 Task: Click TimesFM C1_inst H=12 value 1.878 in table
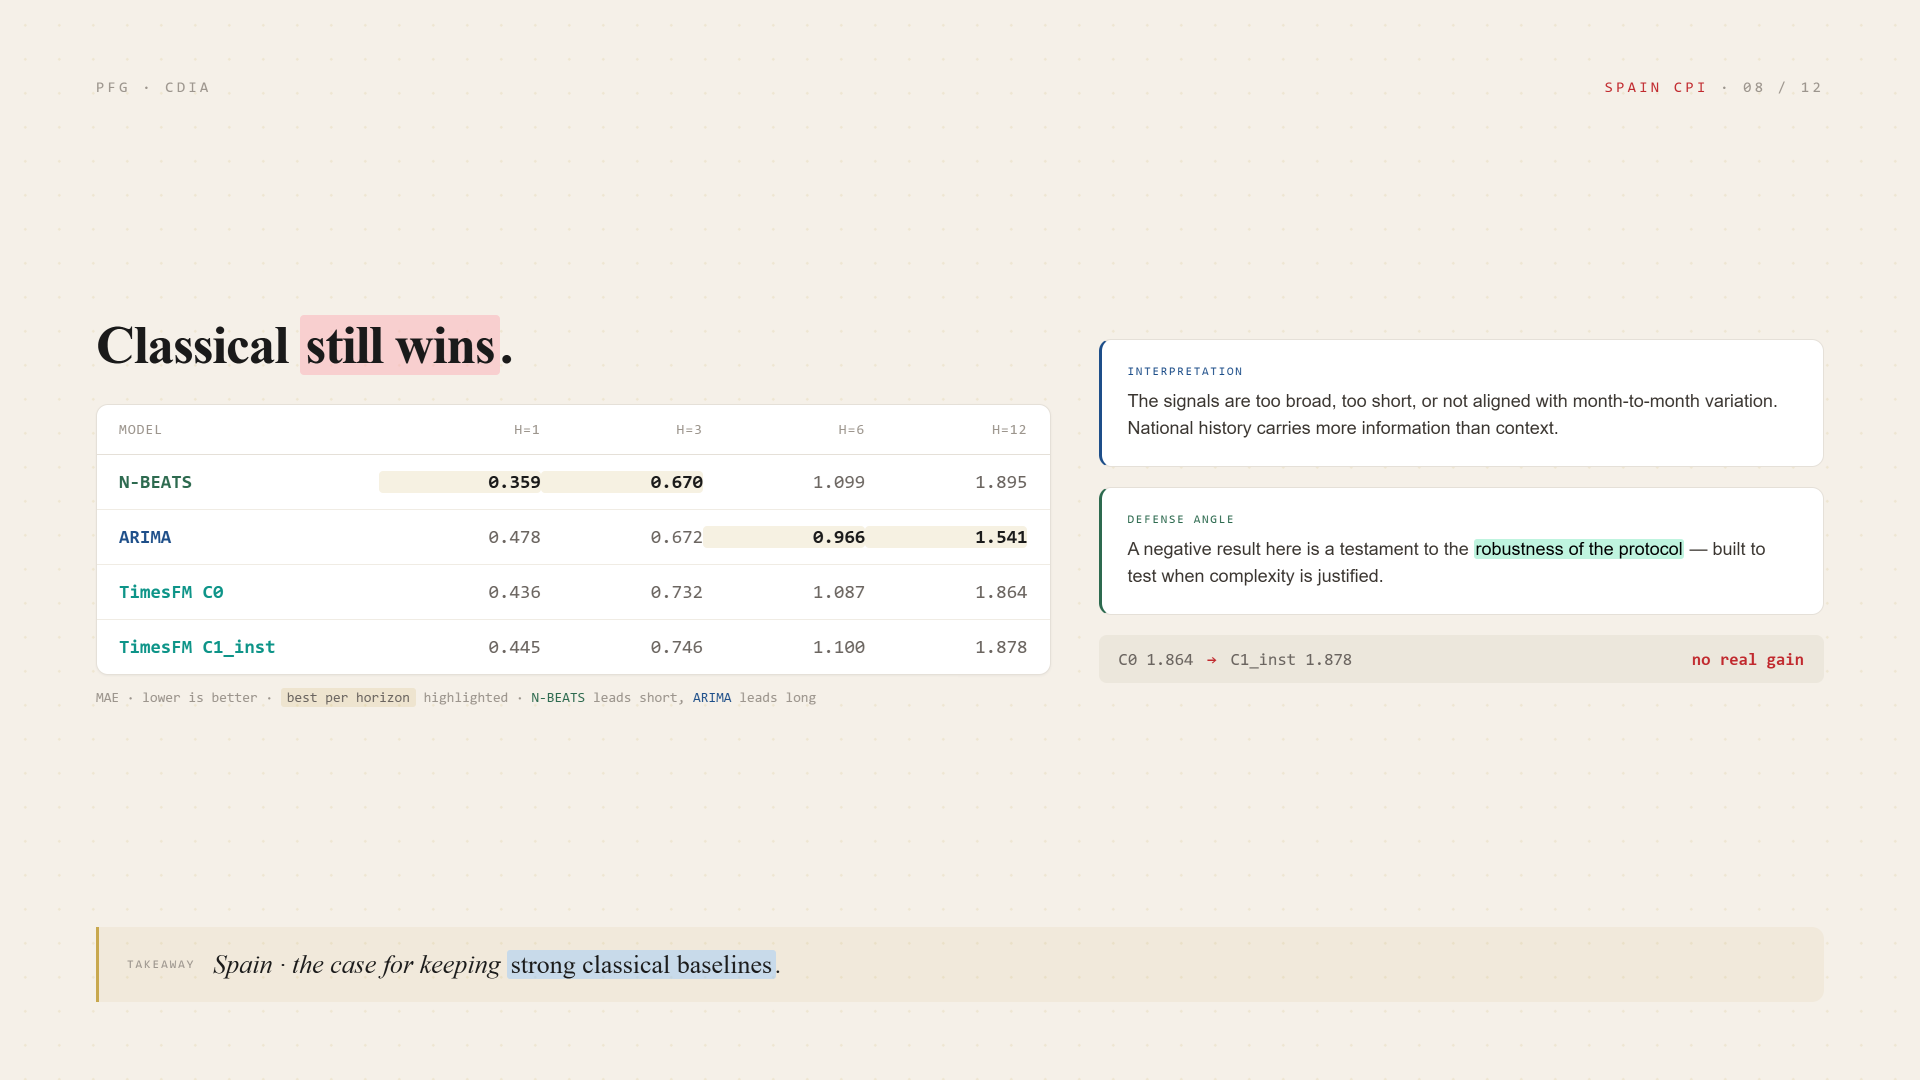click(1001, 647)
